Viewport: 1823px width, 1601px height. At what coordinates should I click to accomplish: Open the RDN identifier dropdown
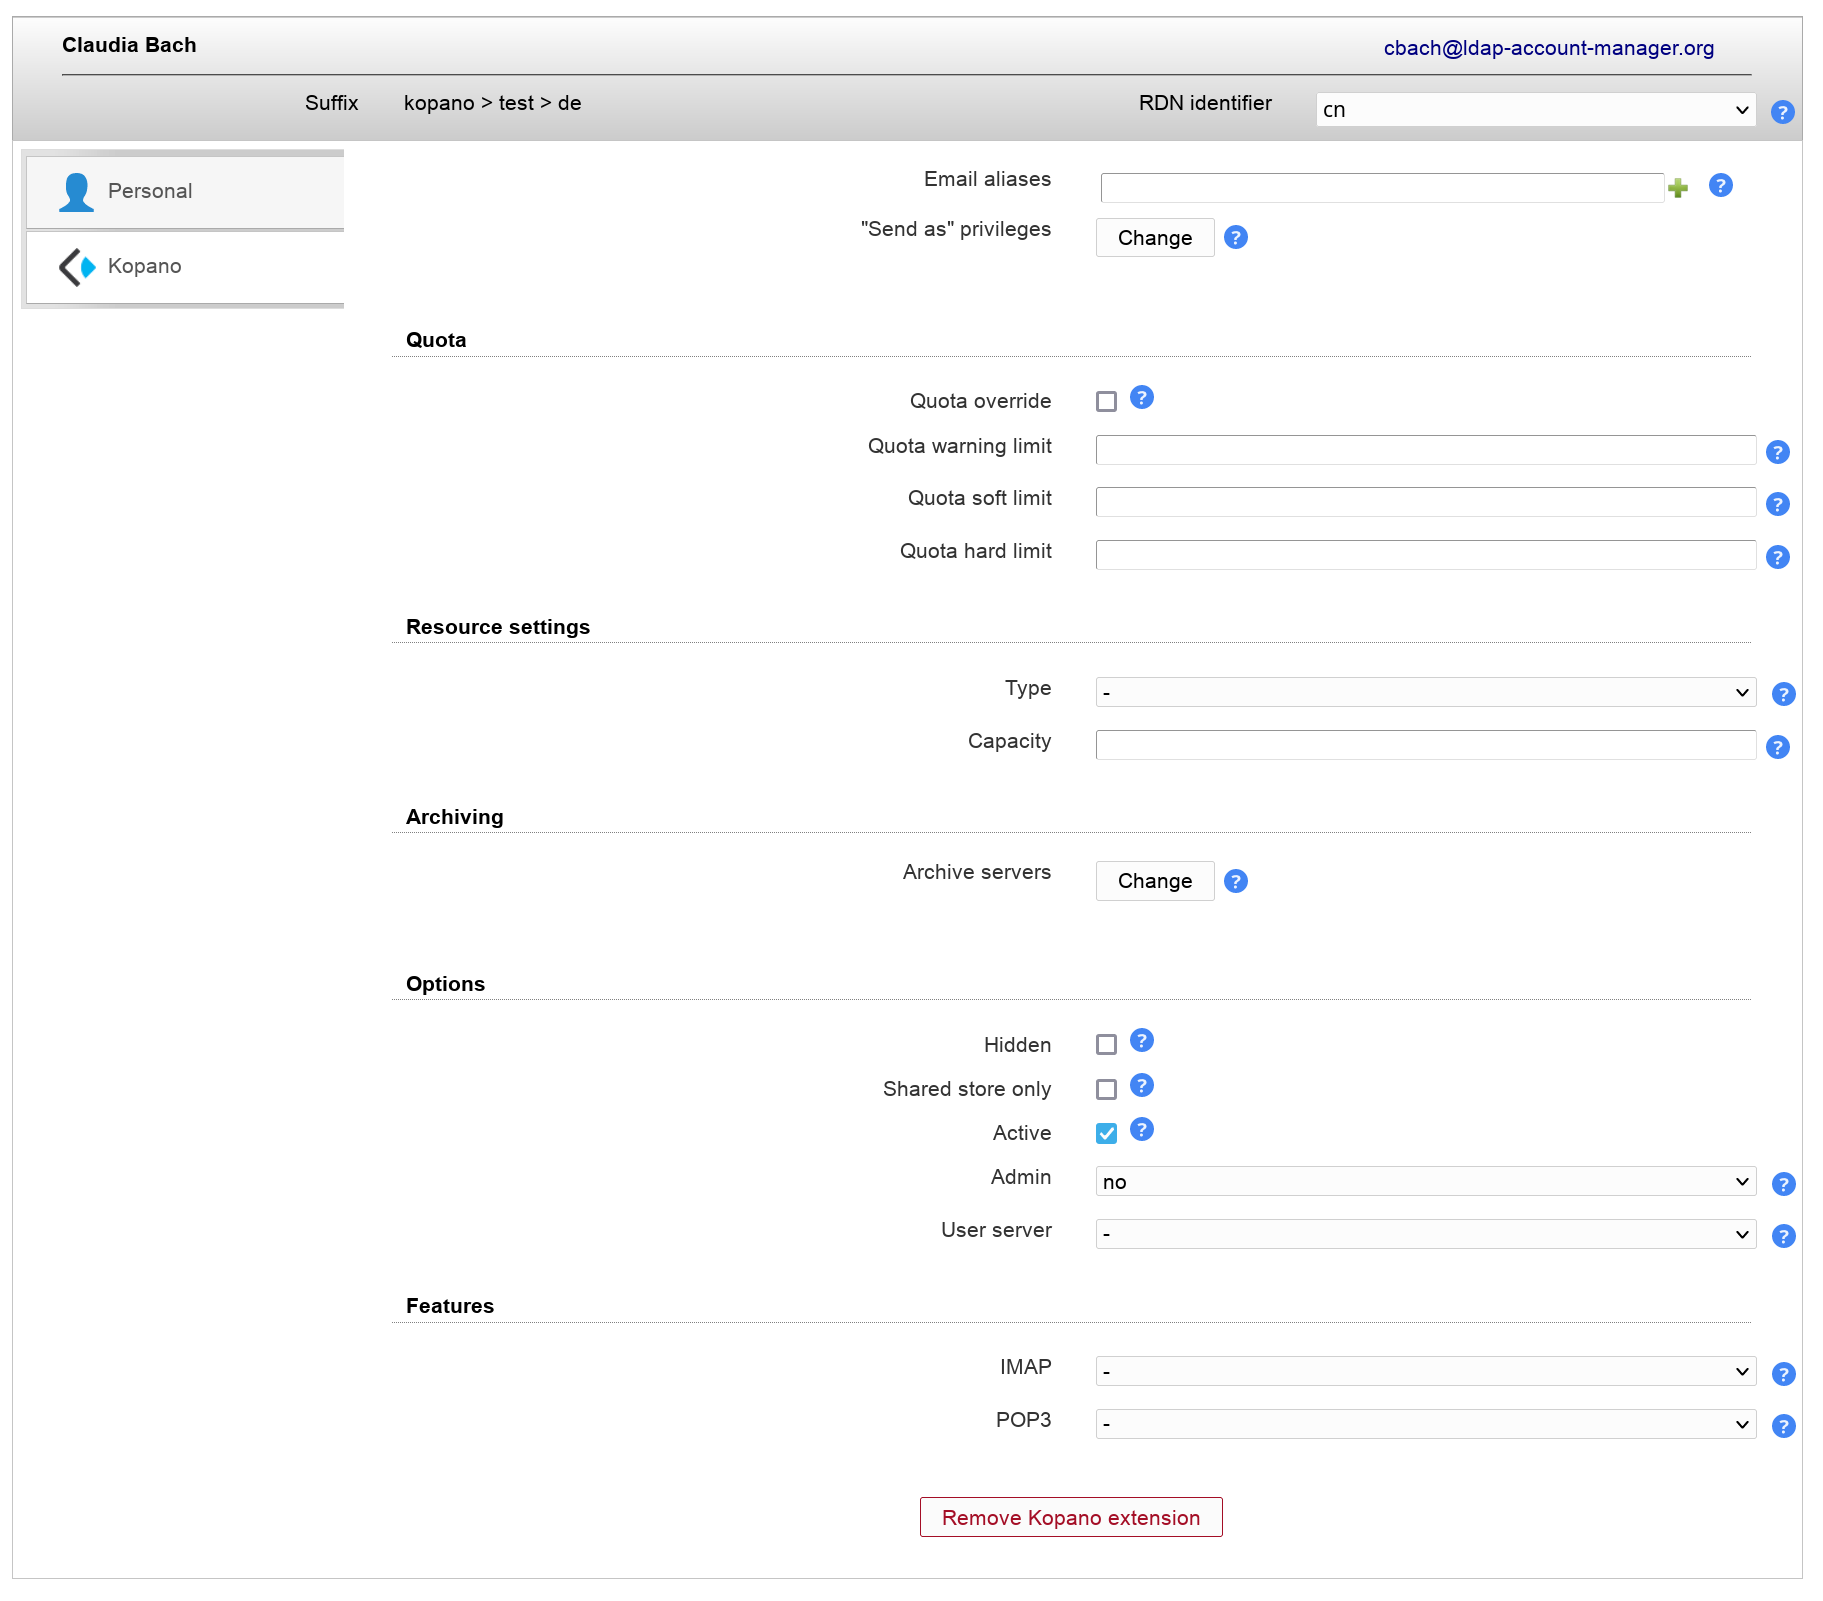click(x=1534, y=110)
